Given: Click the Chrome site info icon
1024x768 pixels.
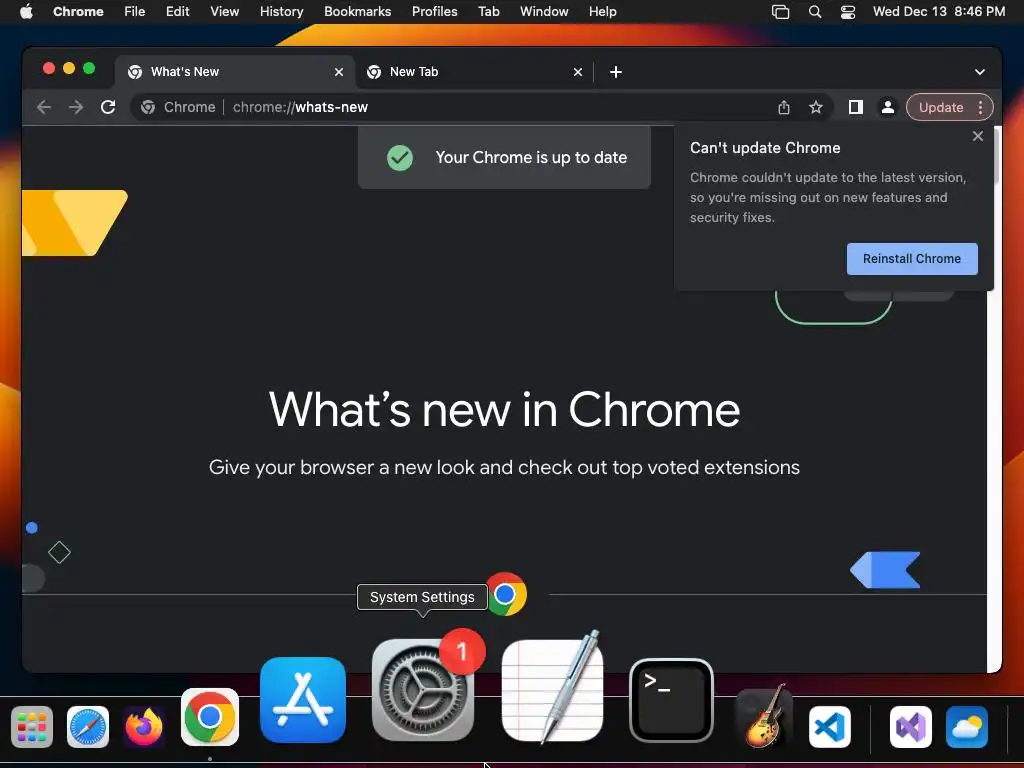Looking at the screenshot, I should pyautogui.click(x=148, y=107).
